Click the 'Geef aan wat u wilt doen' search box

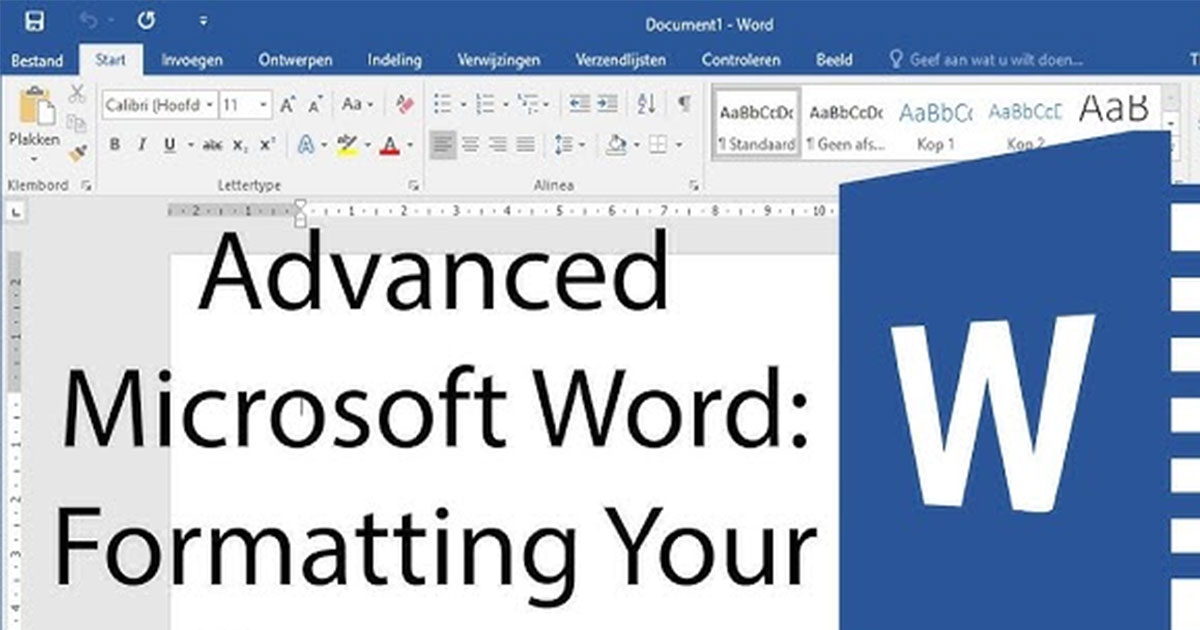point(986,60)
